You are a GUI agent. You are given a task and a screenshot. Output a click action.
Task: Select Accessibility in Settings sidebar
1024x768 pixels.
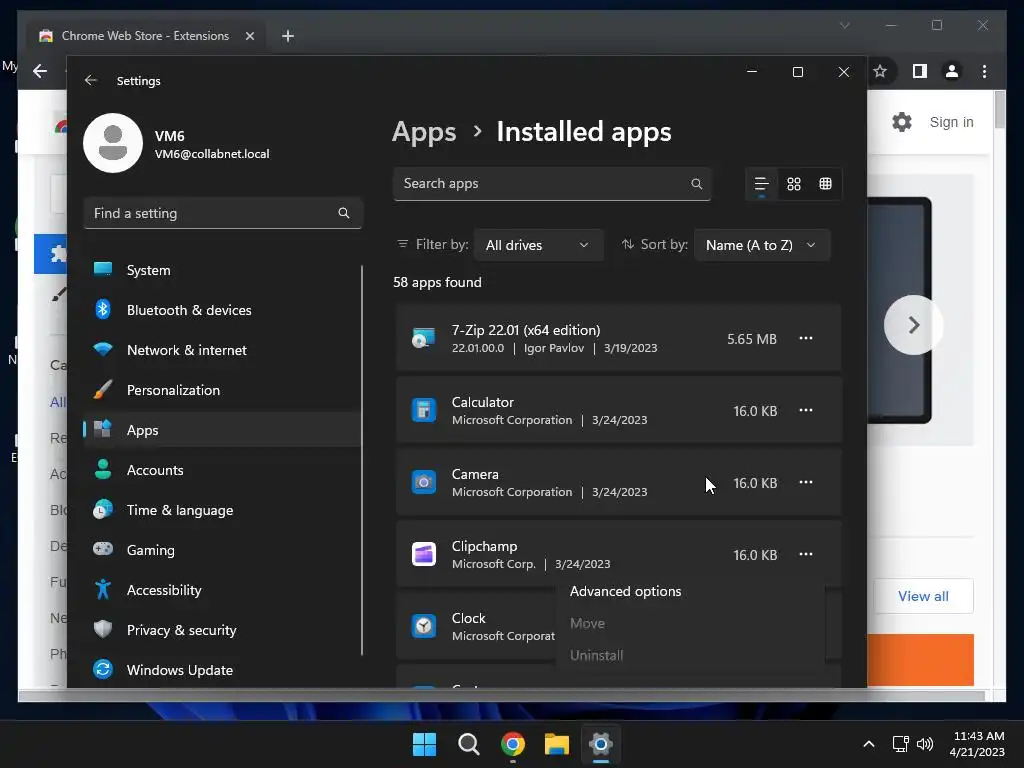(x=222, y=590)
